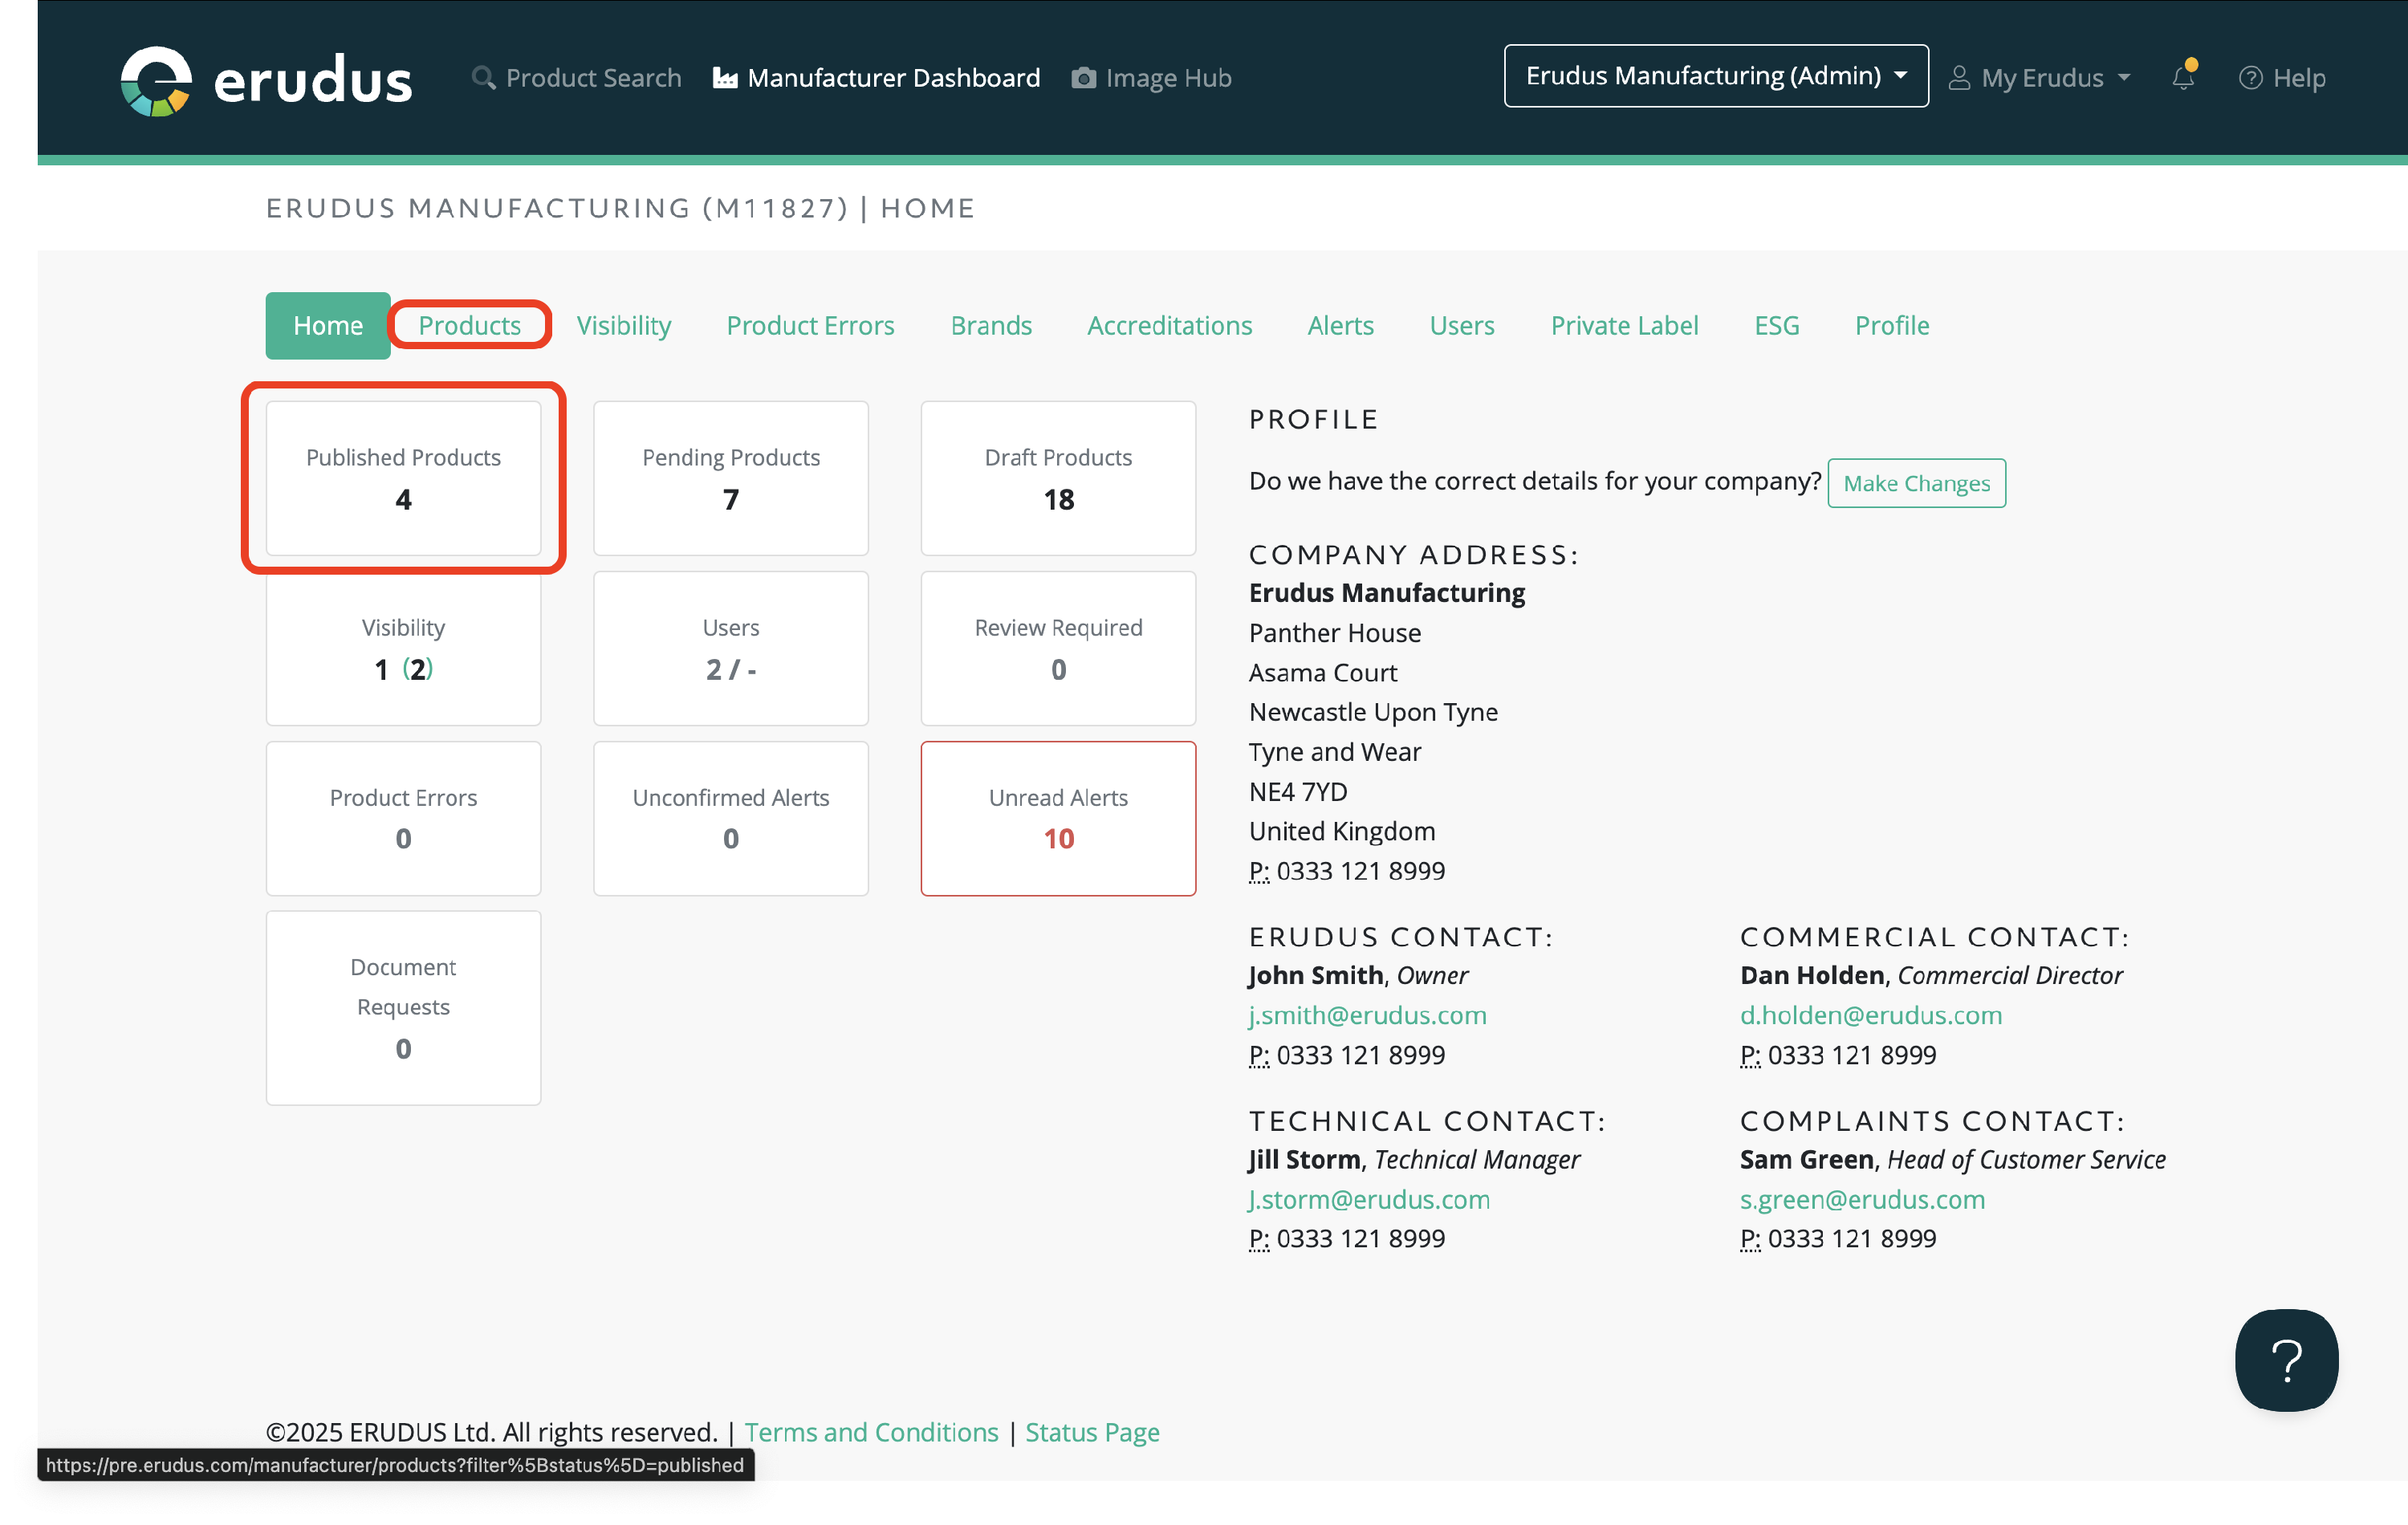This screenshot has width=2408, height=1525.
Task: Click the Make Changes button
Action: click(x=1915, y=483)
